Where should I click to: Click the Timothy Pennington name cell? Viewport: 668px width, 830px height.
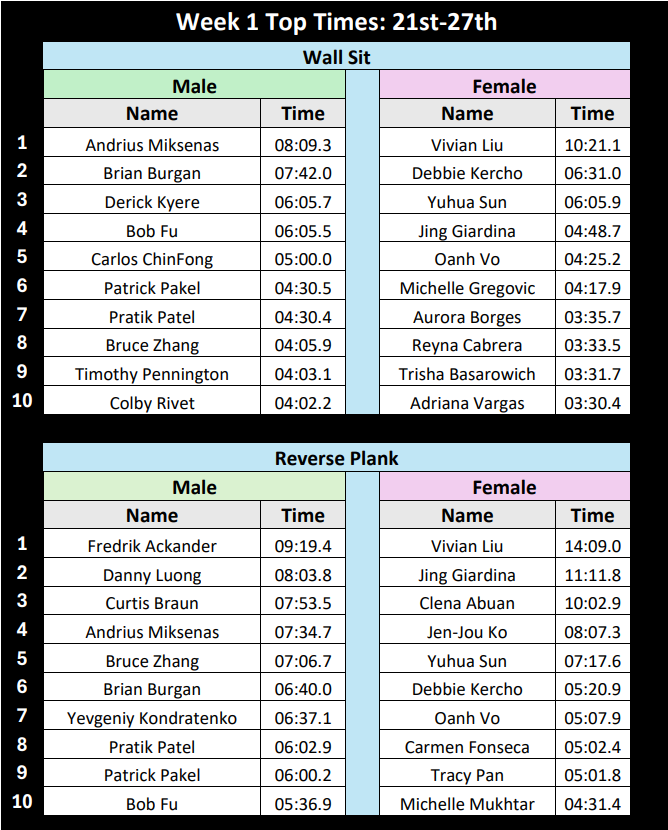(152, 374)
